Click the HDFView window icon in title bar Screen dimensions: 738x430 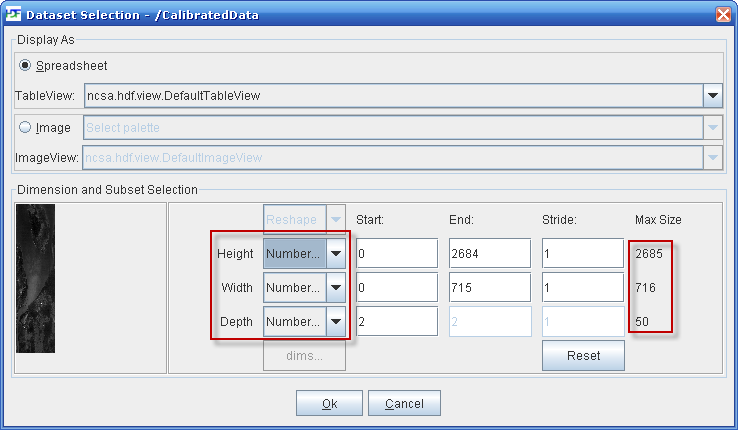click(x=13, y=14)
